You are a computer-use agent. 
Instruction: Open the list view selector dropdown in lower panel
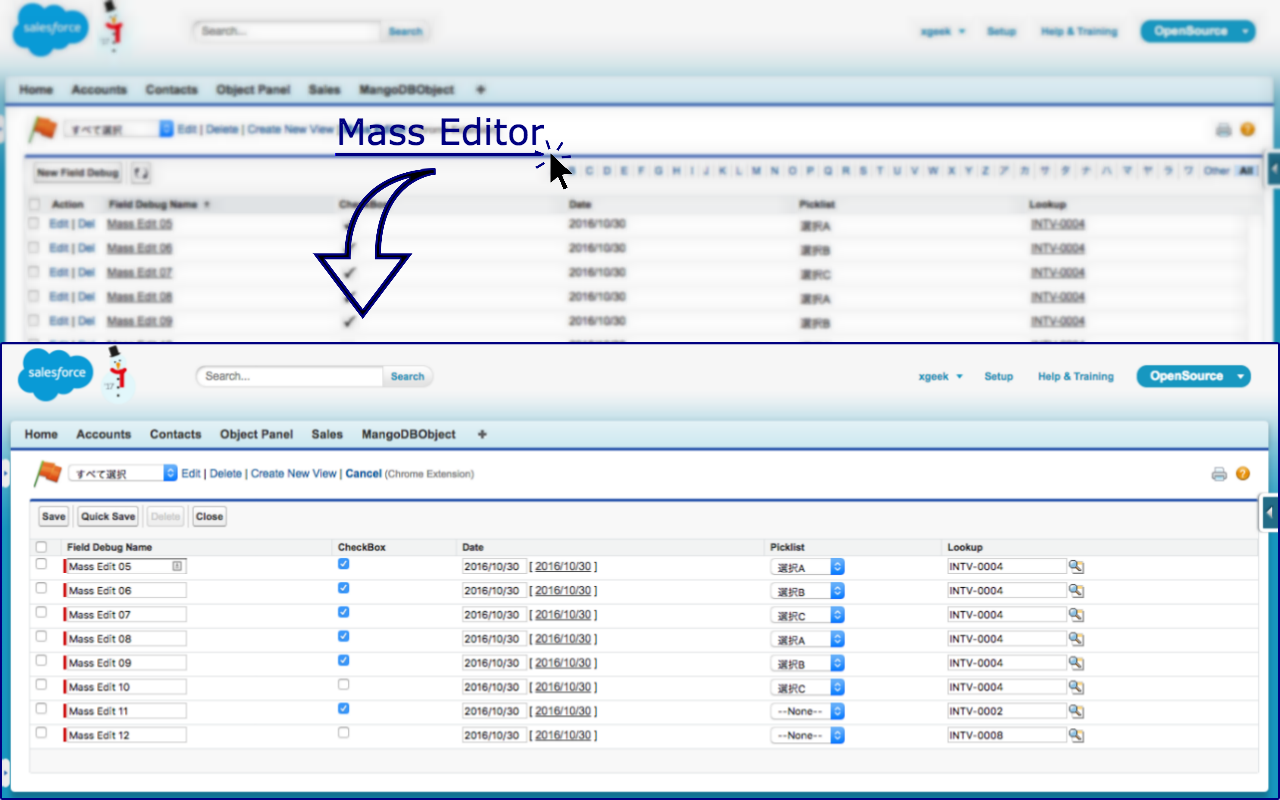click(122, 474)
